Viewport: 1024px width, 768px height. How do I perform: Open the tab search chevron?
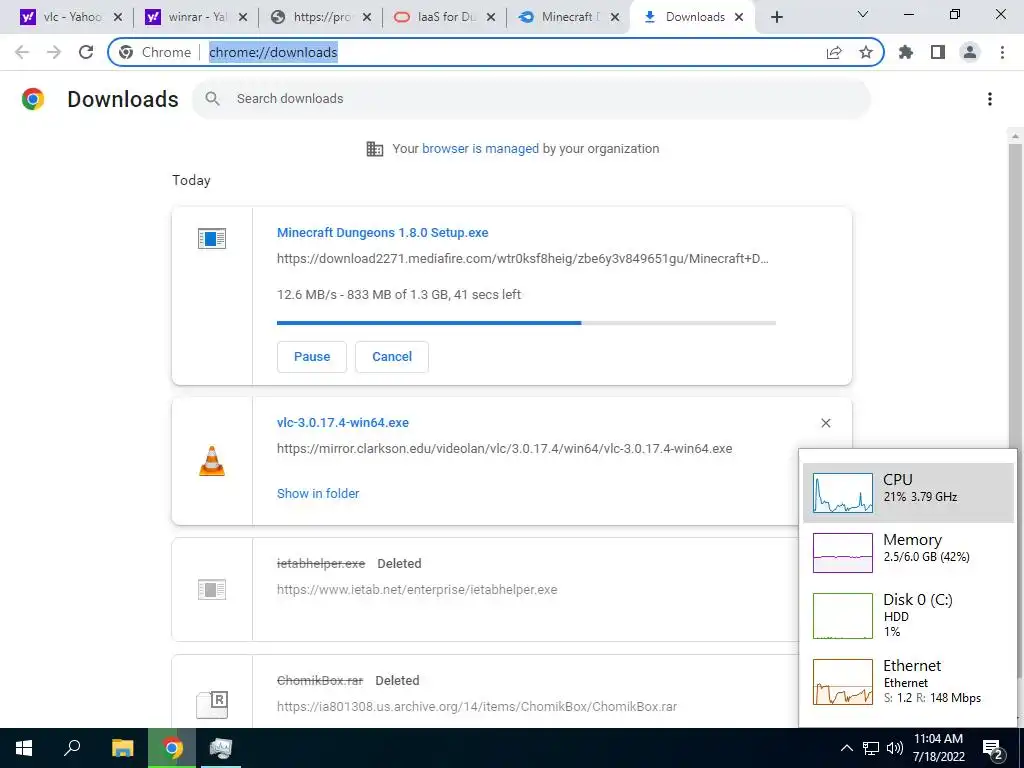tap(863, 14)
